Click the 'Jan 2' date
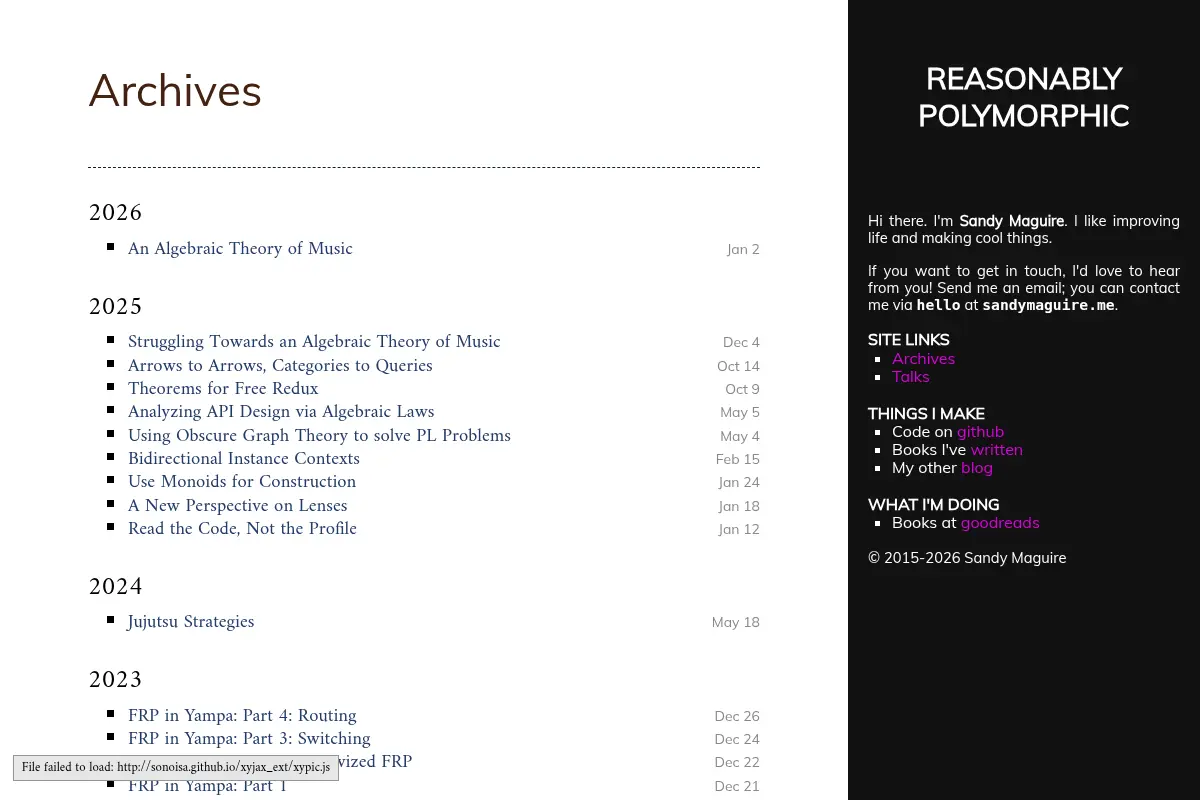Viewport: 1200px width, 800px height. (x=743, y=249)
